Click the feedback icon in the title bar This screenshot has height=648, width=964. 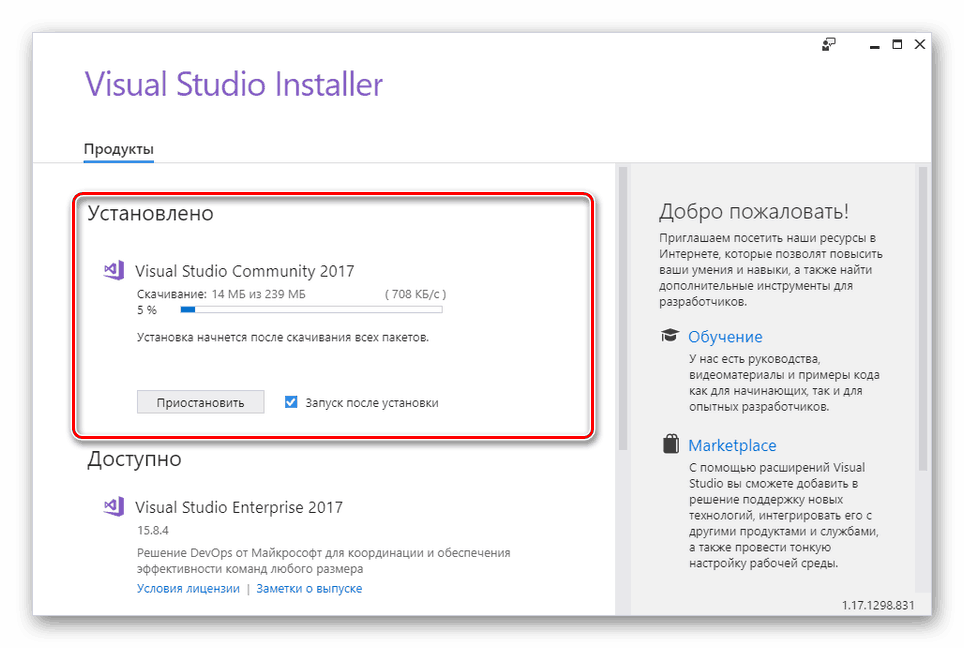coord(828,44)
